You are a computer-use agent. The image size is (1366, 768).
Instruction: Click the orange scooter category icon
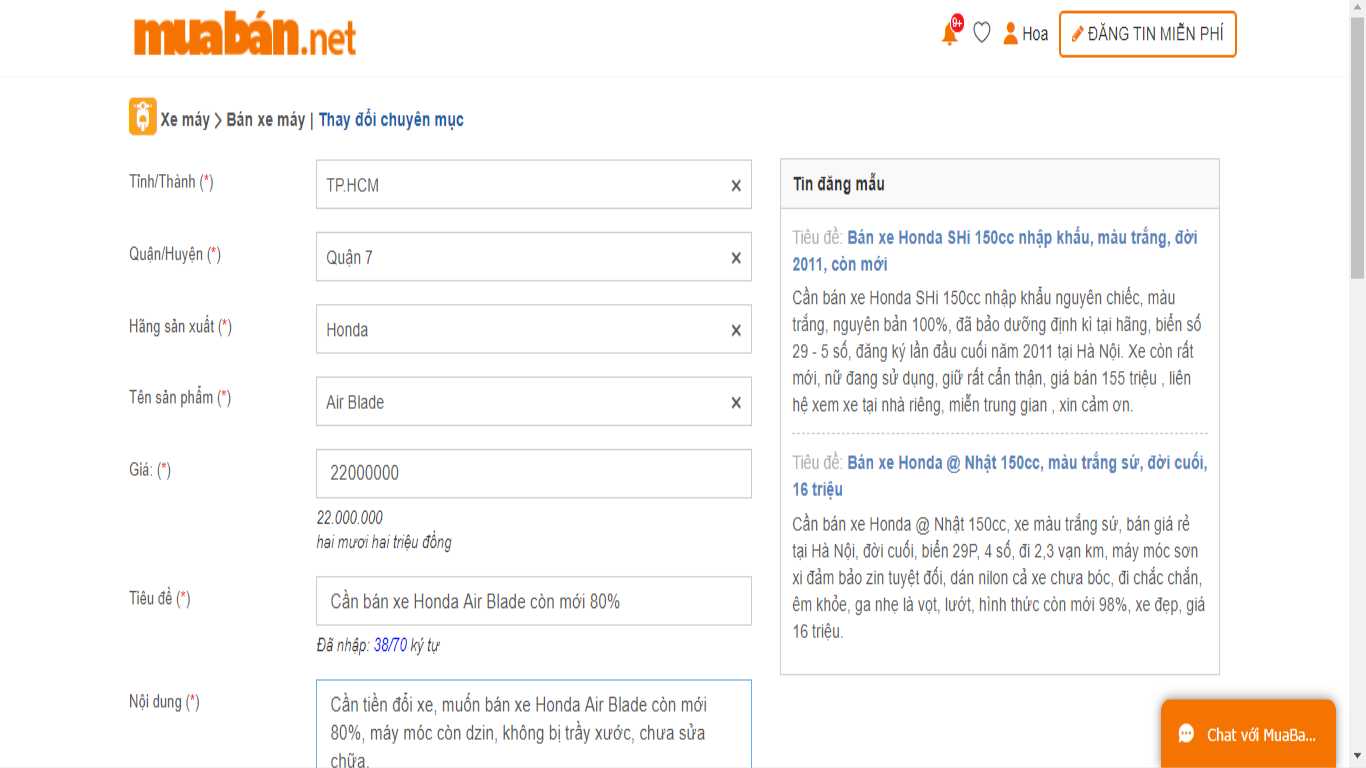(x=143, y=116)
